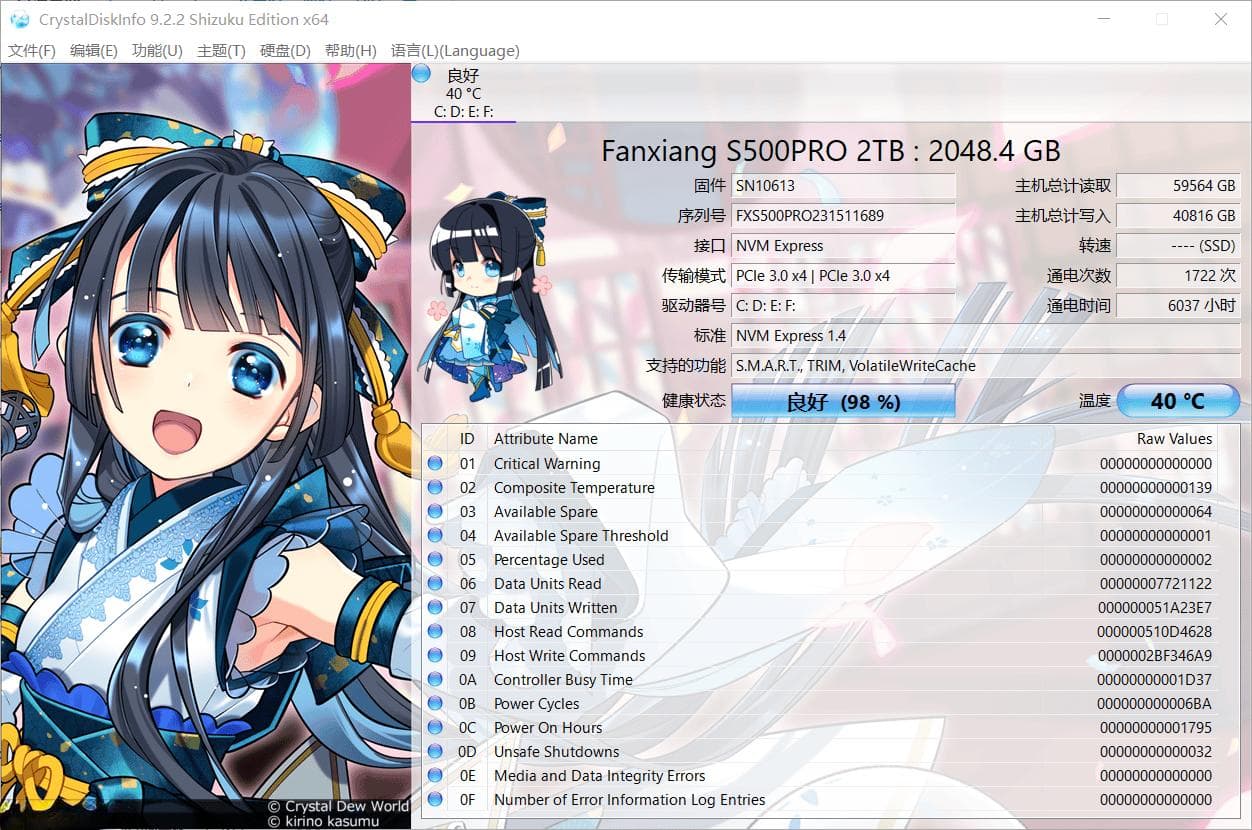Screen dimensions: 1252x830
Task: Click raw value 00000007721122
Action: coord(1156,584)
